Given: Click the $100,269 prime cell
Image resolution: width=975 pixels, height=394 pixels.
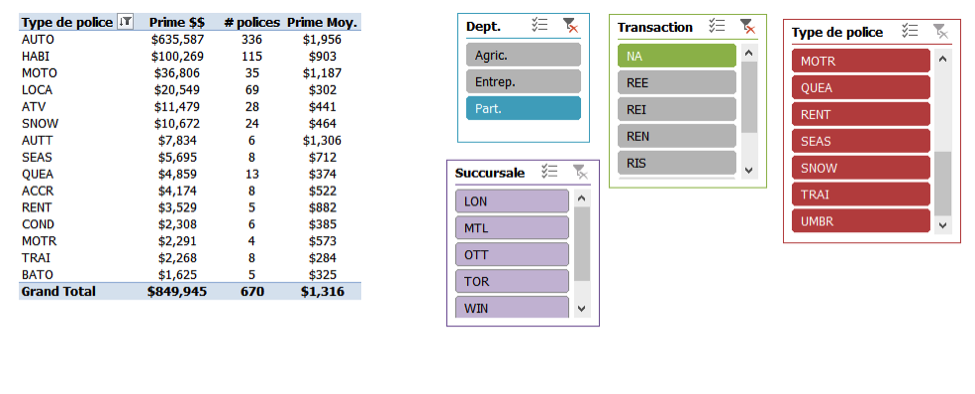Looking at the screenshot, I should coord(177,57).
